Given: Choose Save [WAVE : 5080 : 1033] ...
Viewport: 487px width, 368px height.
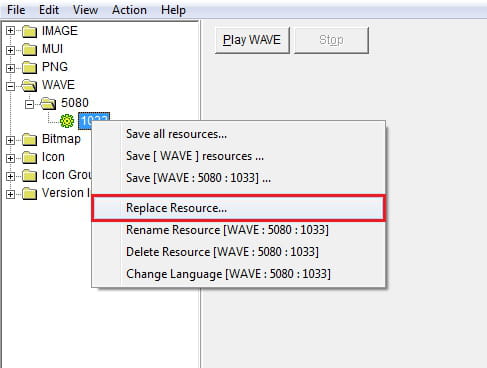Looking at the screenshot, I should click(239, 178).
